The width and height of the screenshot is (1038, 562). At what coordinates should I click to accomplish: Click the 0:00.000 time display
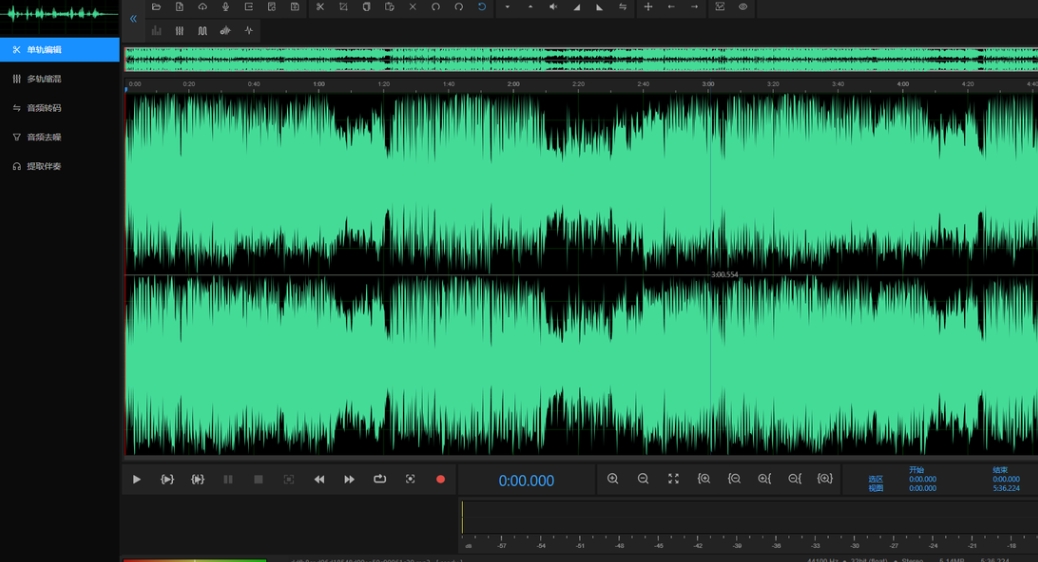(x=526, y=481)
